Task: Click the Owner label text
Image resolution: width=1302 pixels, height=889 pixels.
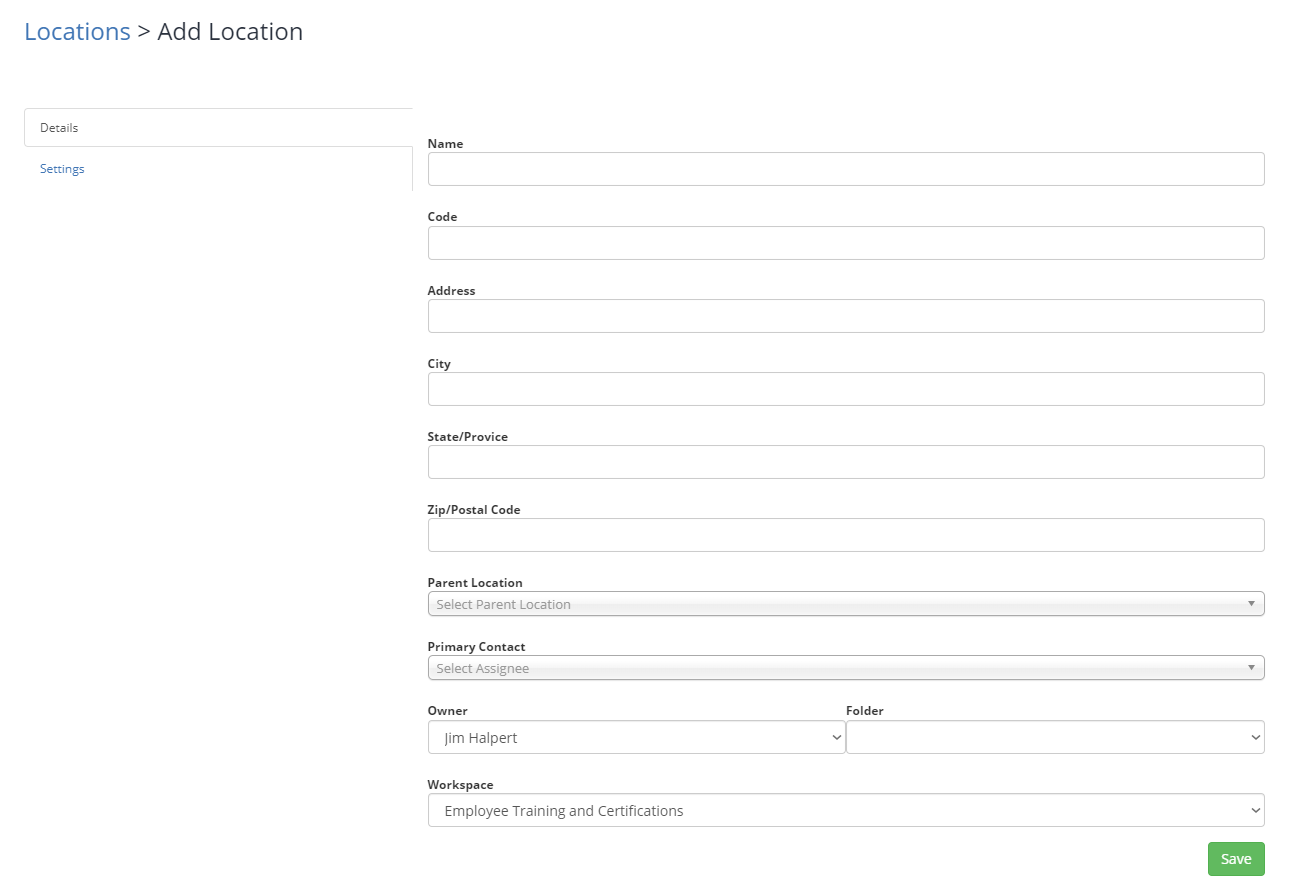Action: (x=447, y=711)
